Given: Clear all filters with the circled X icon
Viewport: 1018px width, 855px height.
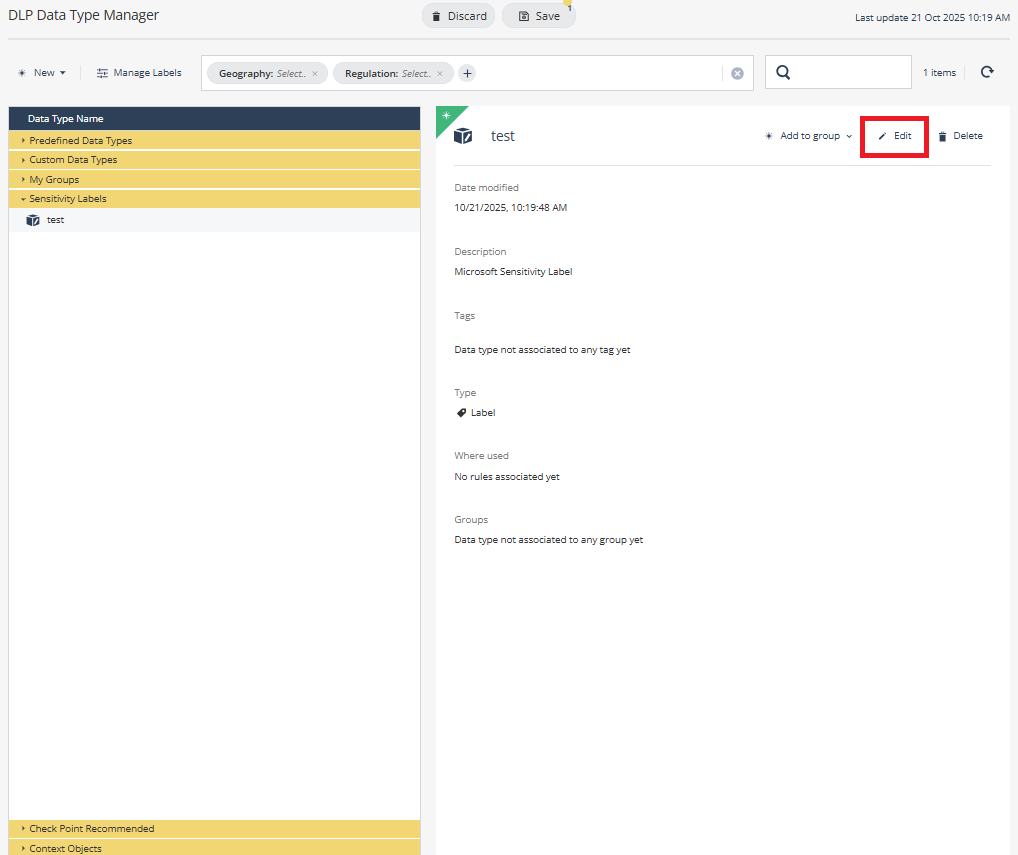Looking at the screenshot, I should point(737,73).
